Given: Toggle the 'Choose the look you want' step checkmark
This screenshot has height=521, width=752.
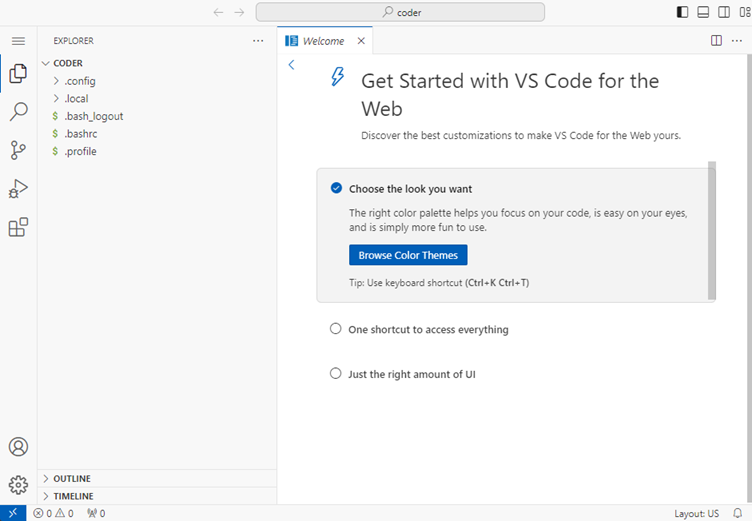Looking at the screenshot, I should tap(336, 188).
